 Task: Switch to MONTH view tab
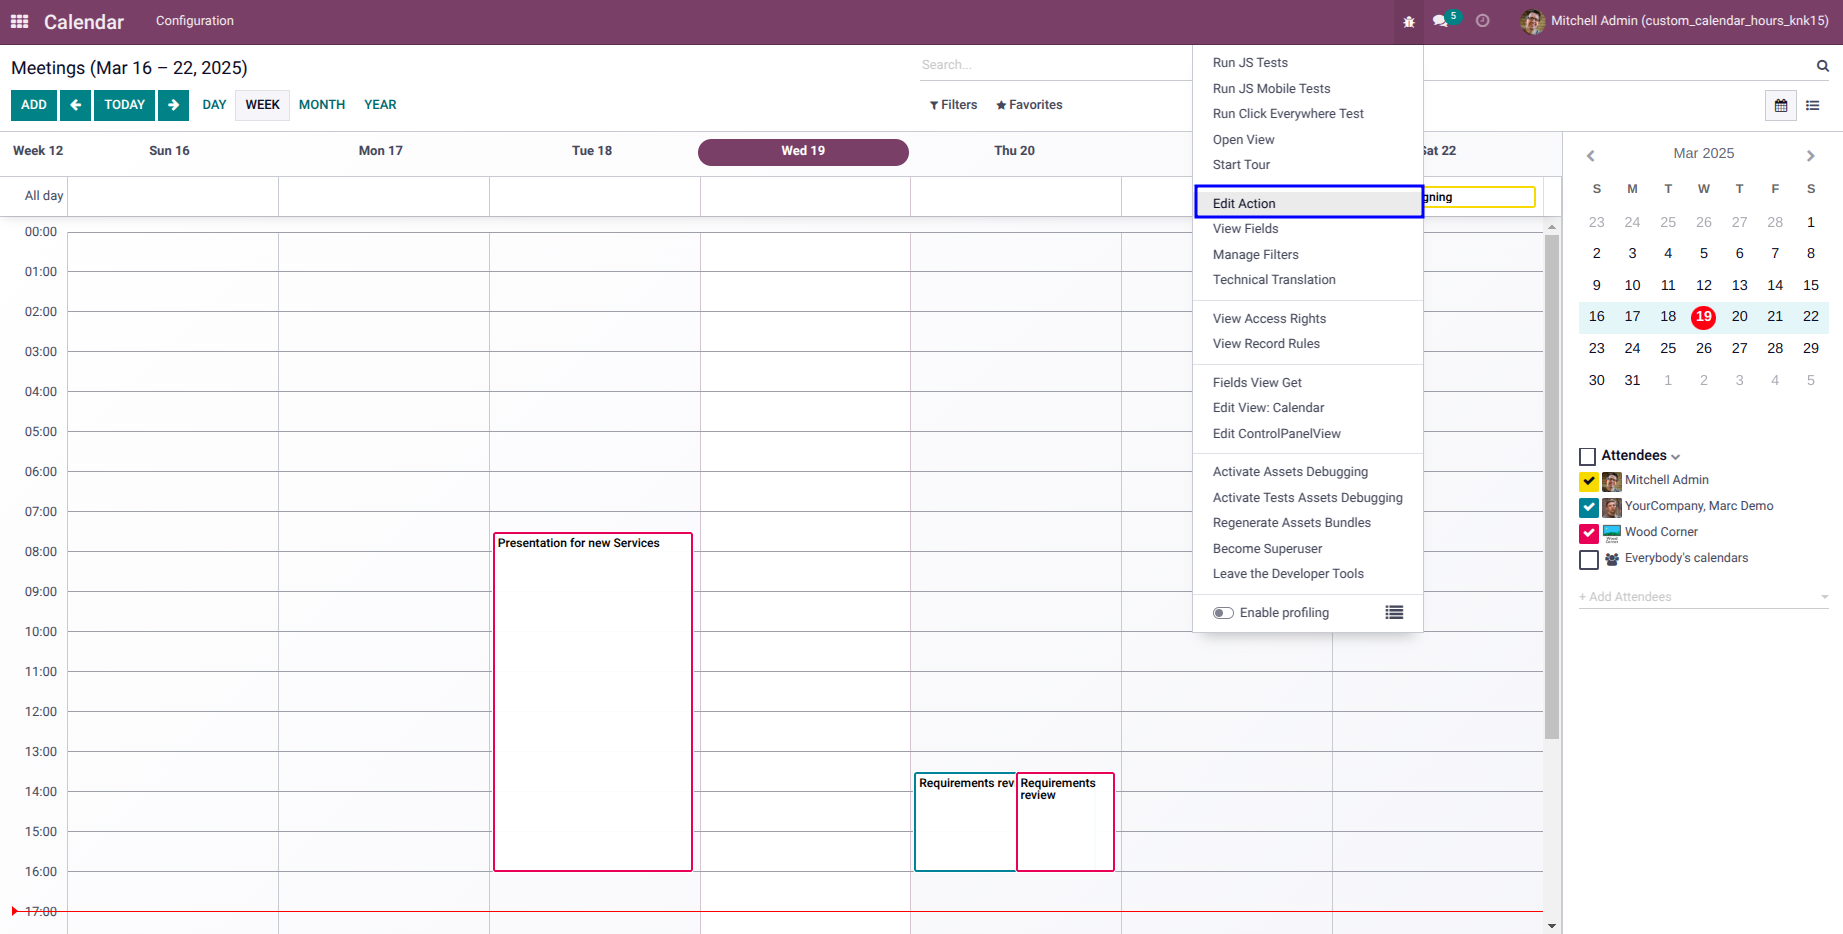pyautogui.click(x=322, y=105)
